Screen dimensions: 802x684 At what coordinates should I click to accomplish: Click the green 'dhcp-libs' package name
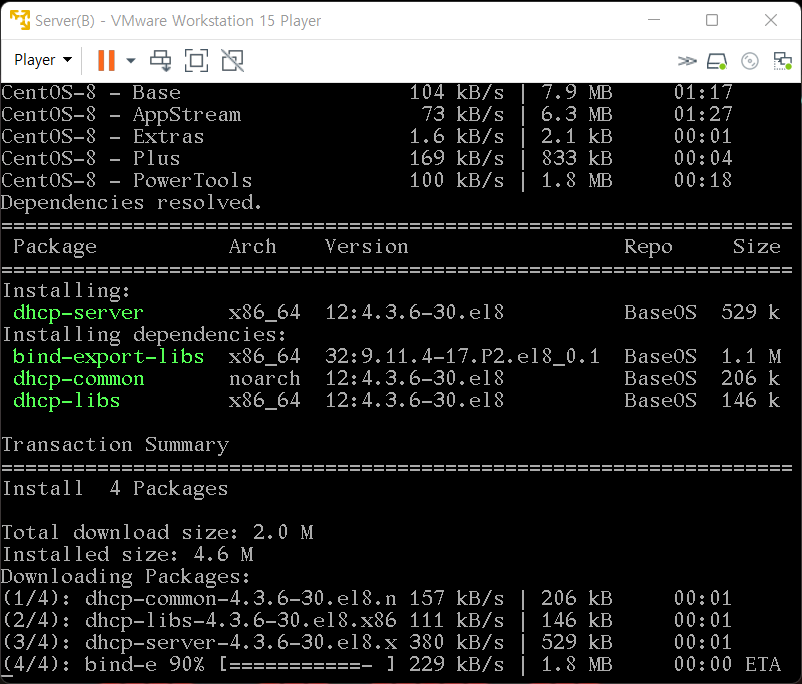pos(66,401)
